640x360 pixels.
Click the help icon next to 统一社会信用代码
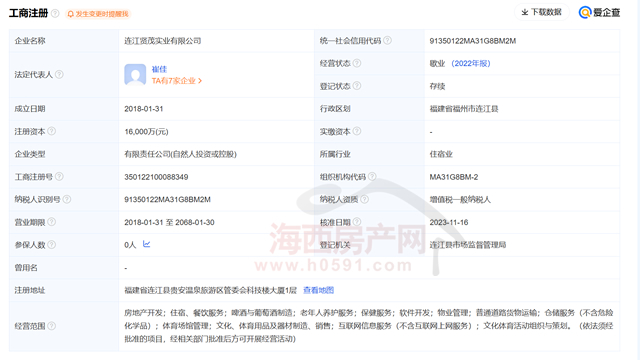pyautogui.click(x=387, y=40)
